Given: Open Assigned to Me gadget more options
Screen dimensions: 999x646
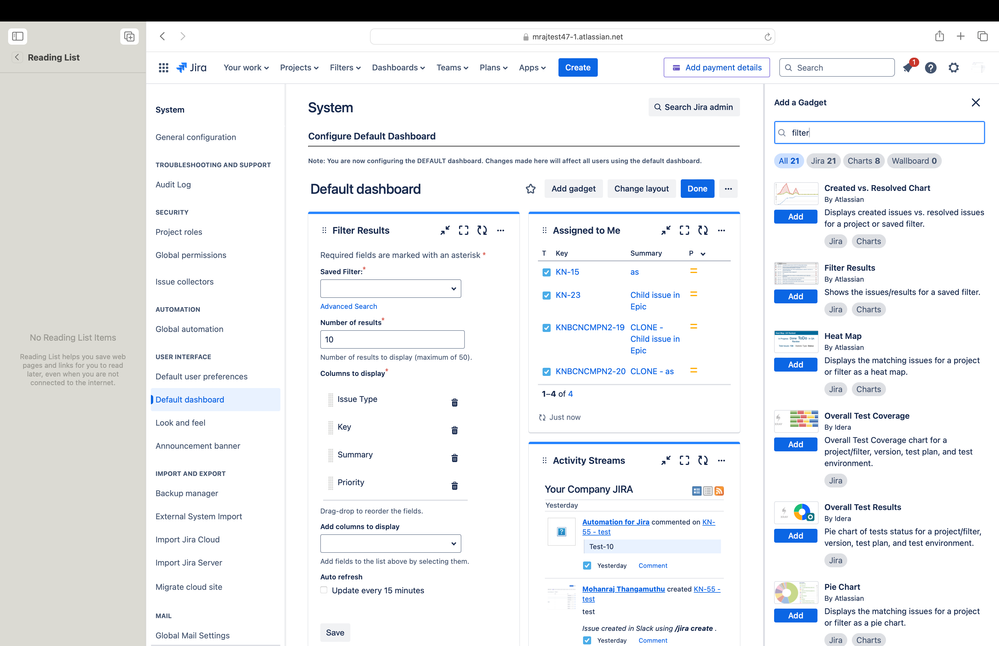Looking at the screenshot, I should (721, 231).
